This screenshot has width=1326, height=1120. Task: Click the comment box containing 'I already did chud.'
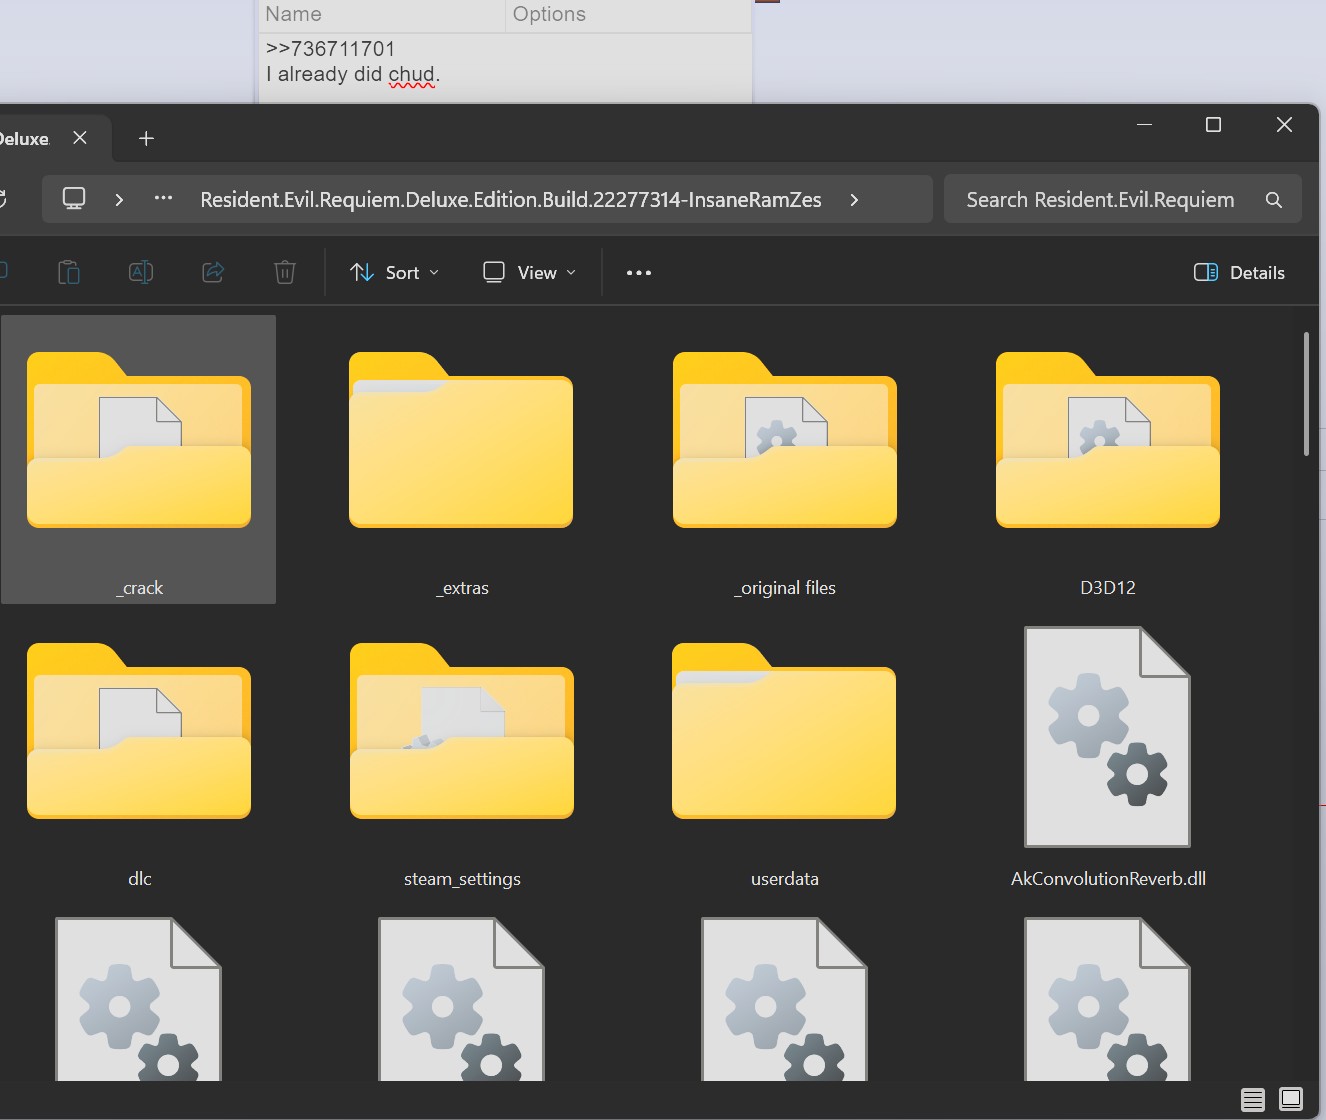click(505, 68)
